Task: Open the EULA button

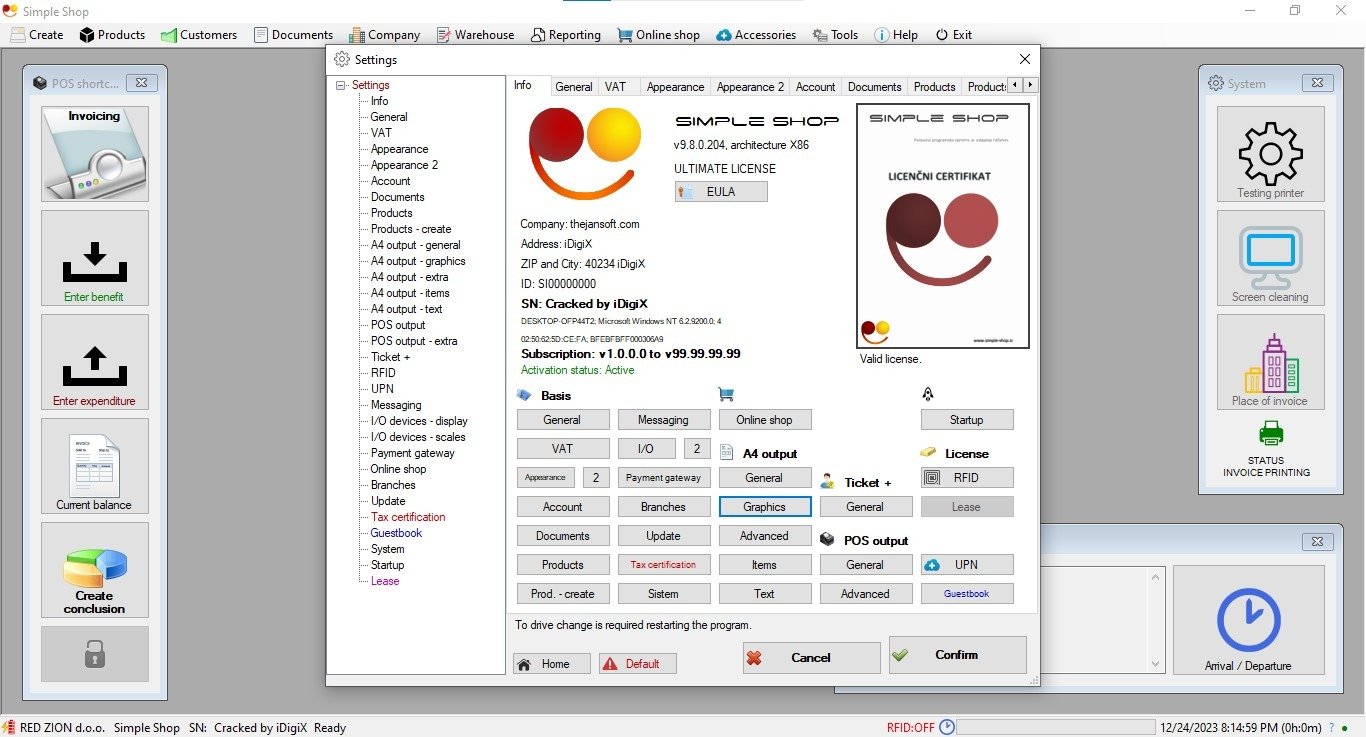Action: point(721,192)
